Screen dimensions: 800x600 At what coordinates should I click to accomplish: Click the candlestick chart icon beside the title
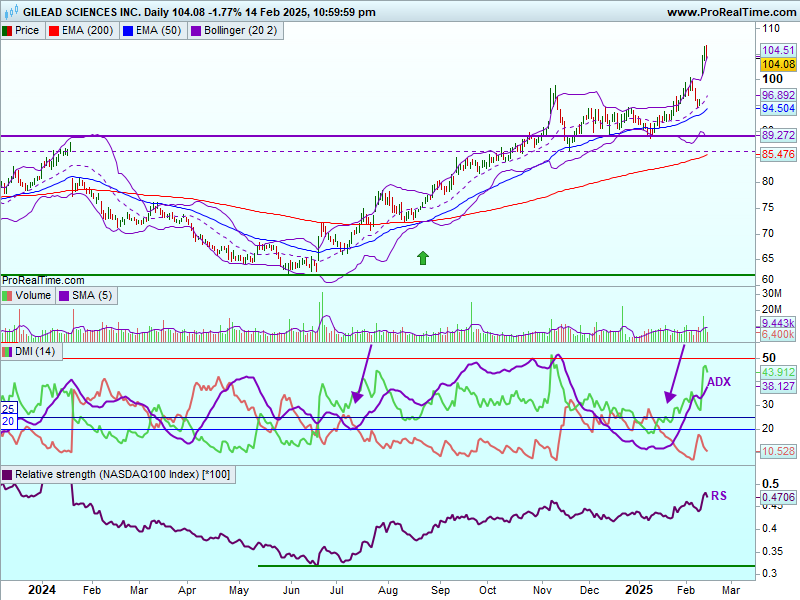pos(11,12)
